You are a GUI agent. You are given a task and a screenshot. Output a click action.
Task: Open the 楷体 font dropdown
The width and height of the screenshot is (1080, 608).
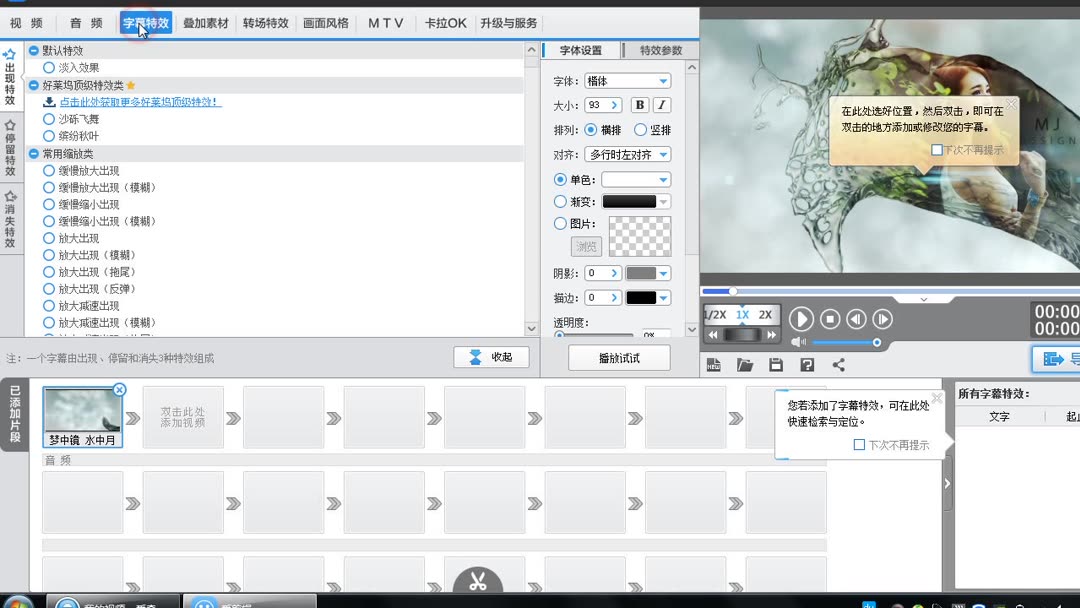tap(628, 80)
